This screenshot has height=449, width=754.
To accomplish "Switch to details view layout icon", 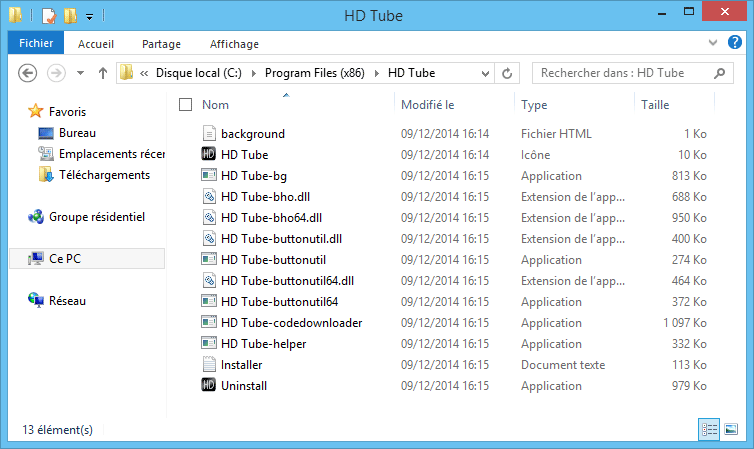I will point(709,429).
